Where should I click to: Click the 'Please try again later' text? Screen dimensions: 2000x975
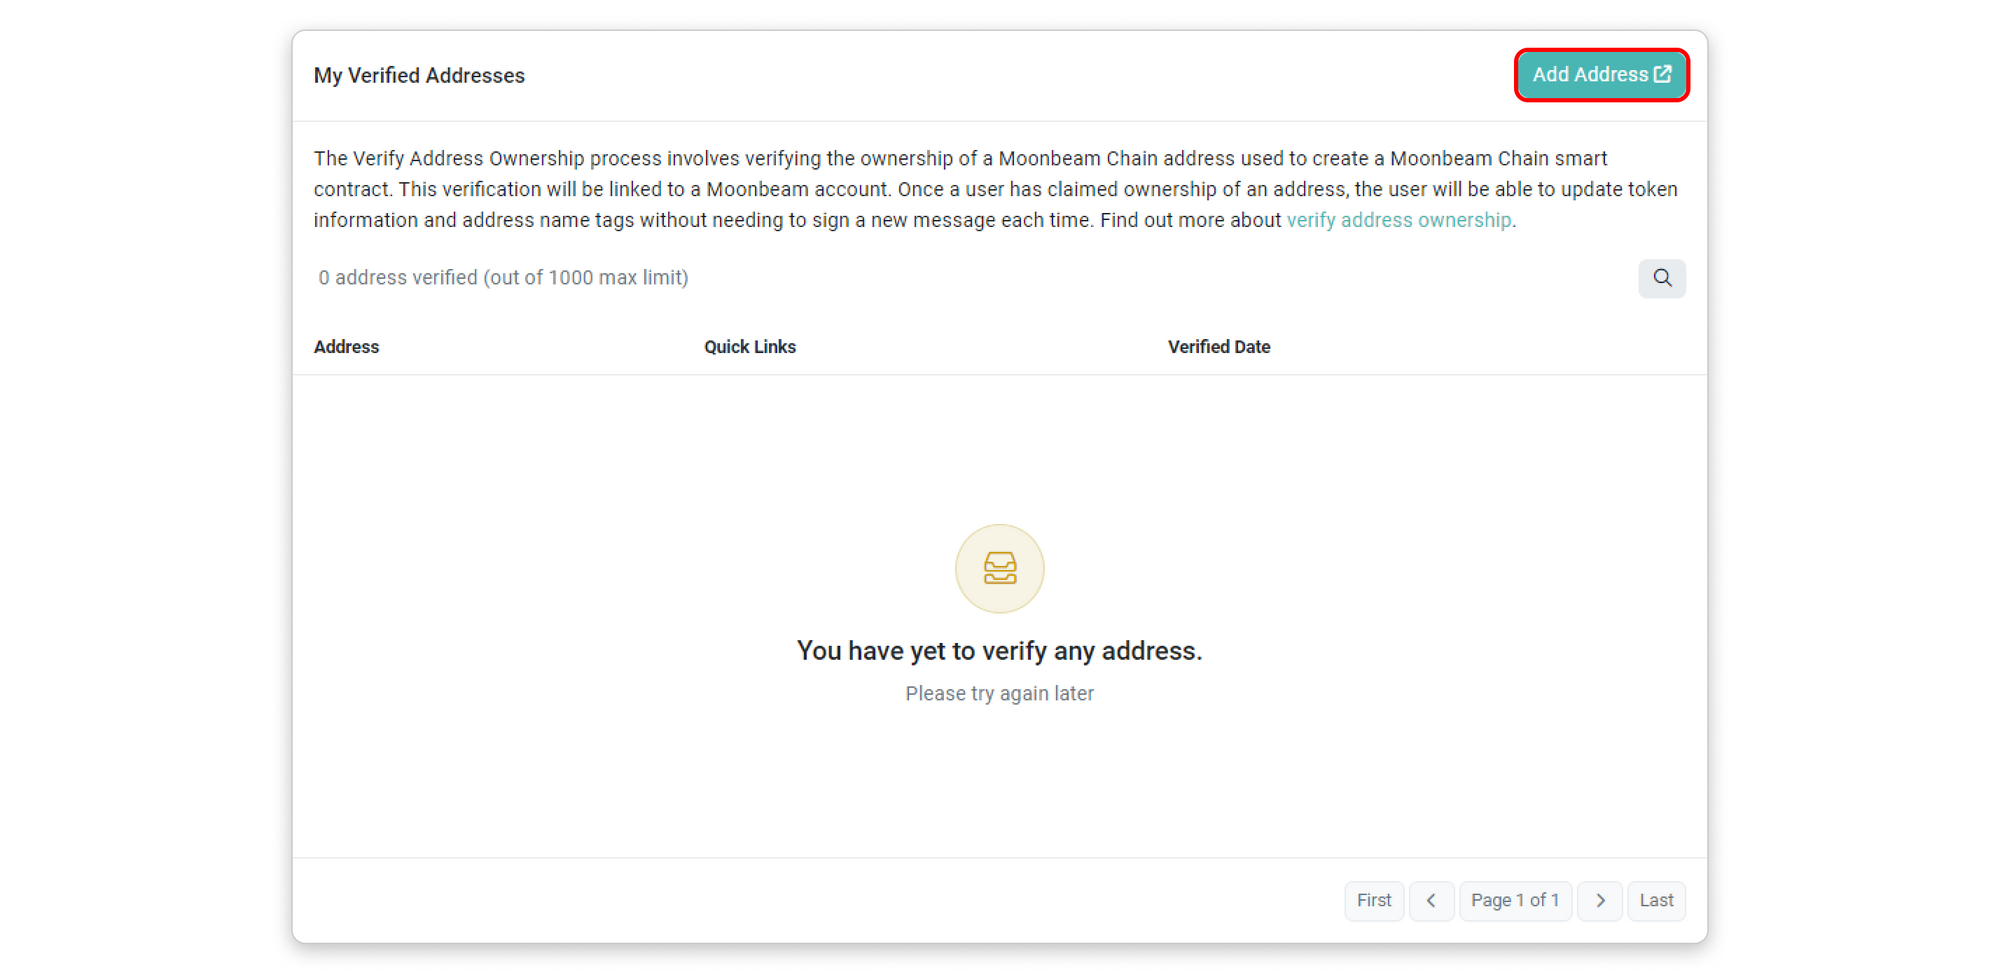click(x=999, y=694)
